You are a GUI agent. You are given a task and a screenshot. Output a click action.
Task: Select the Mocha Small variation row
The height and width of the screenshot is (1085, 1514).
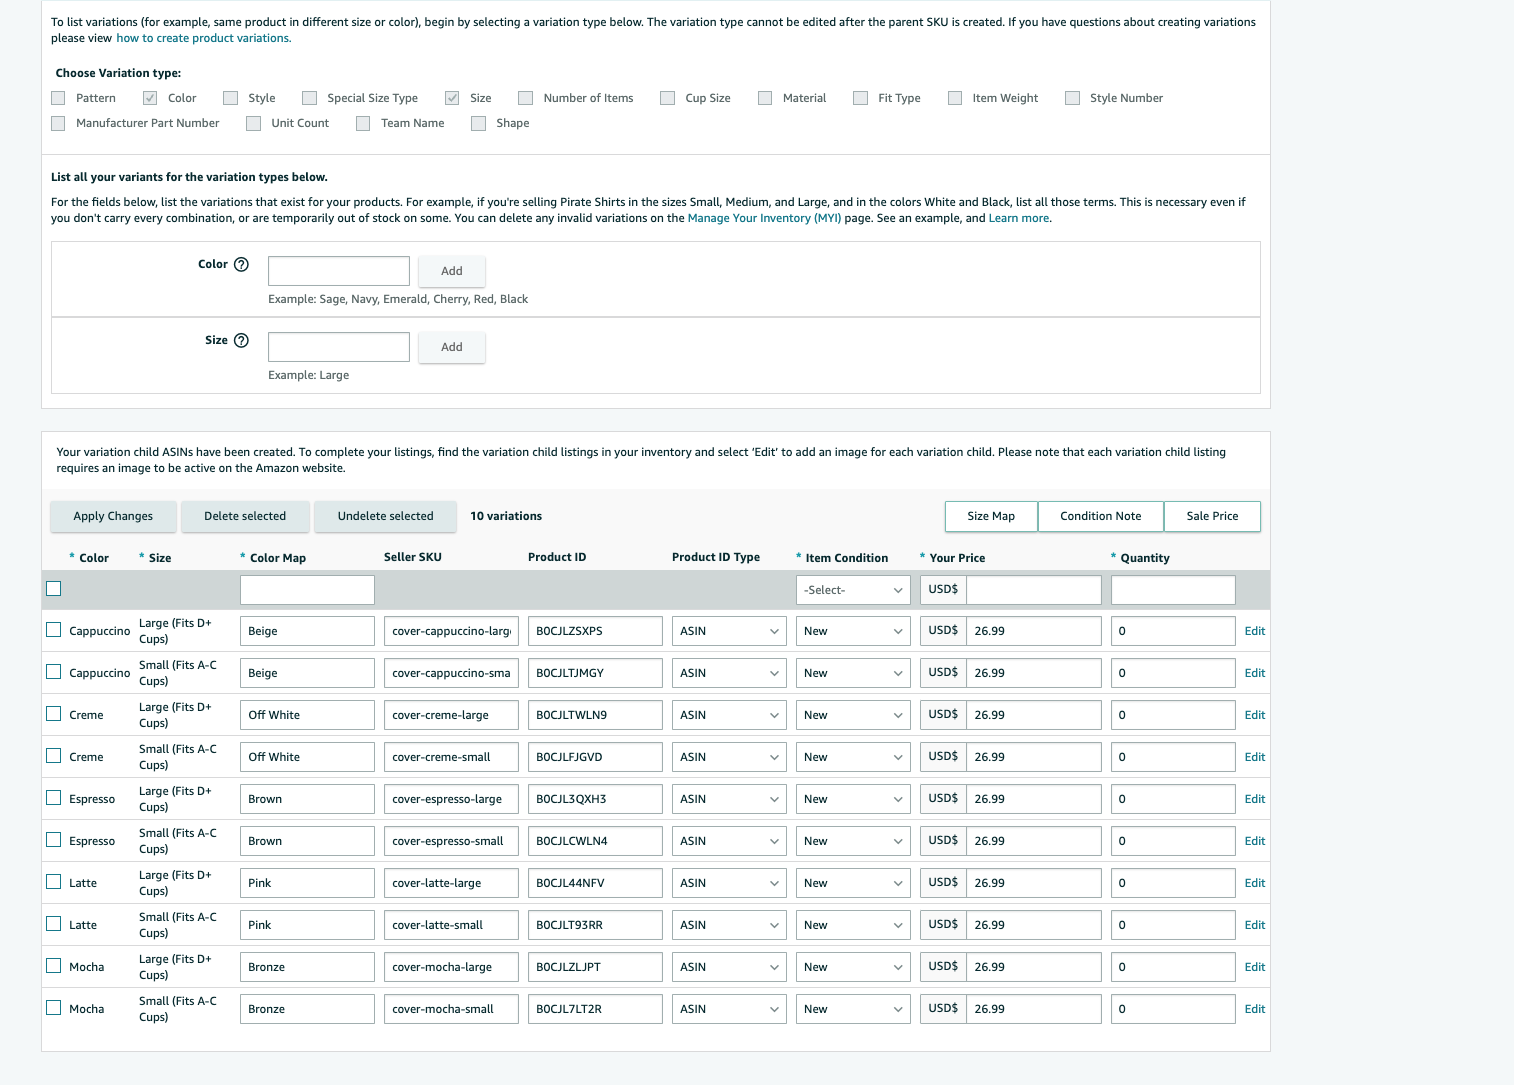pos(54,1008)
